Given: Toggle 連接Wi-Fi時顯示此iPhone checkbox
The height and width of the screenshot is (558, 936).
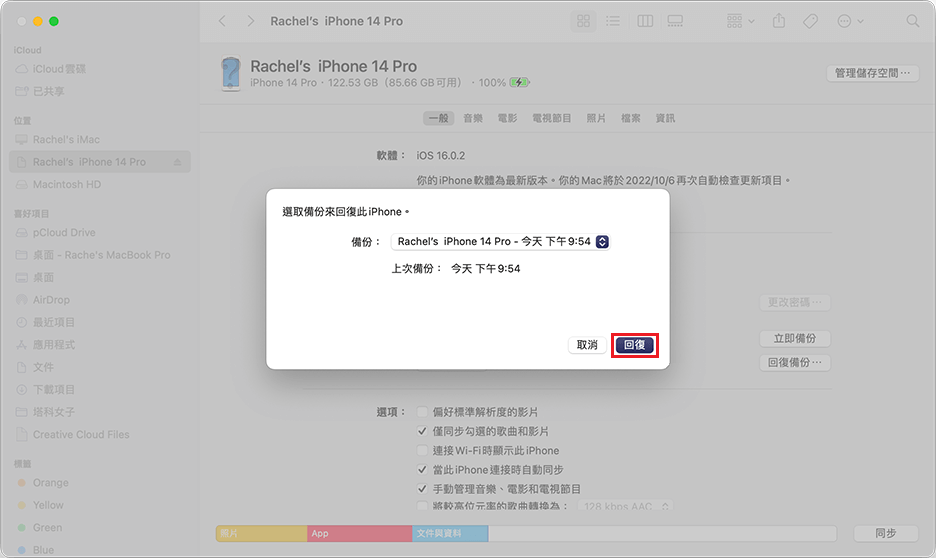Looking at the screenshot, I should pyautogui.click(x=422, y=450).
